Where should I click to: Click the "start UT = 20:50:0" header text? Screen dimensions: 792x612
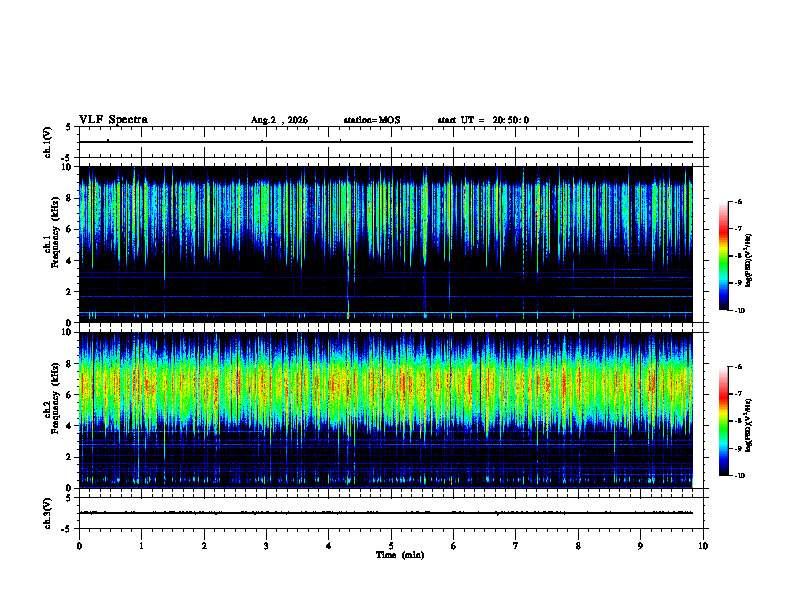483,120
